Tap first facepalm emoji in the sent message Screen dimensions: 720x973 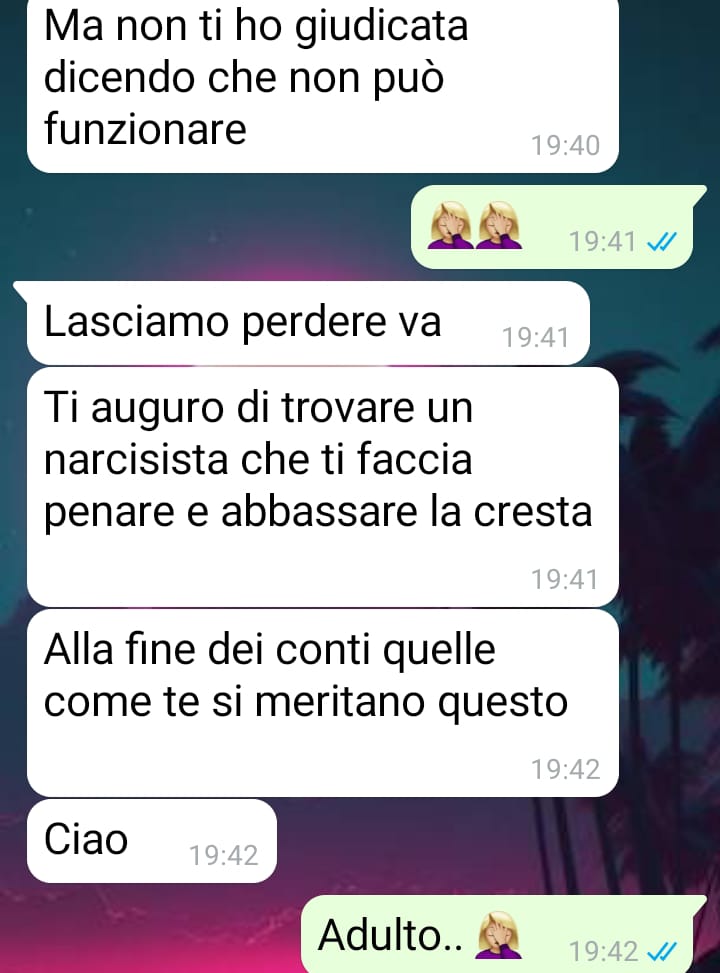452,224
